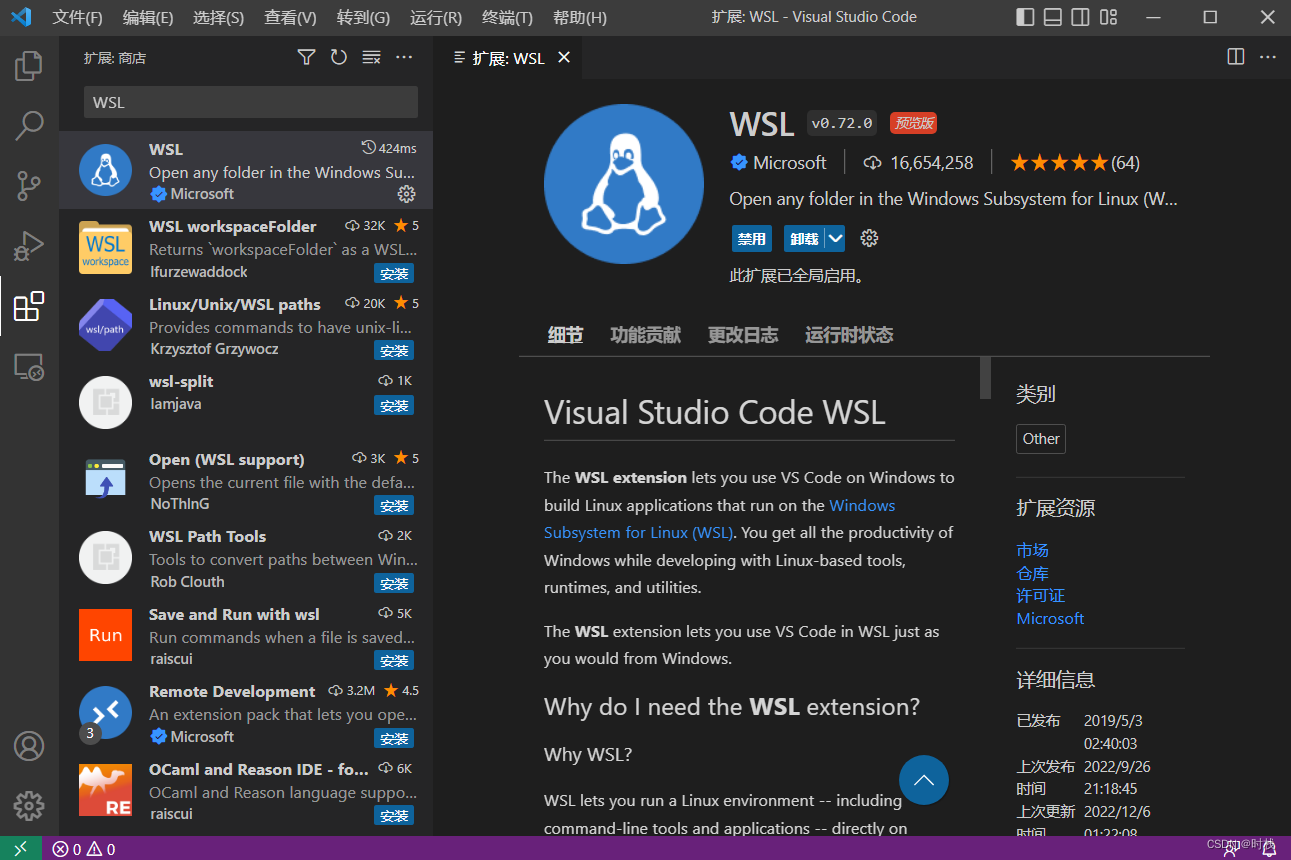The height and width of the screenshot is (860, 1291).
Task: Select the Extensions view icon
Action: [29, 306]
